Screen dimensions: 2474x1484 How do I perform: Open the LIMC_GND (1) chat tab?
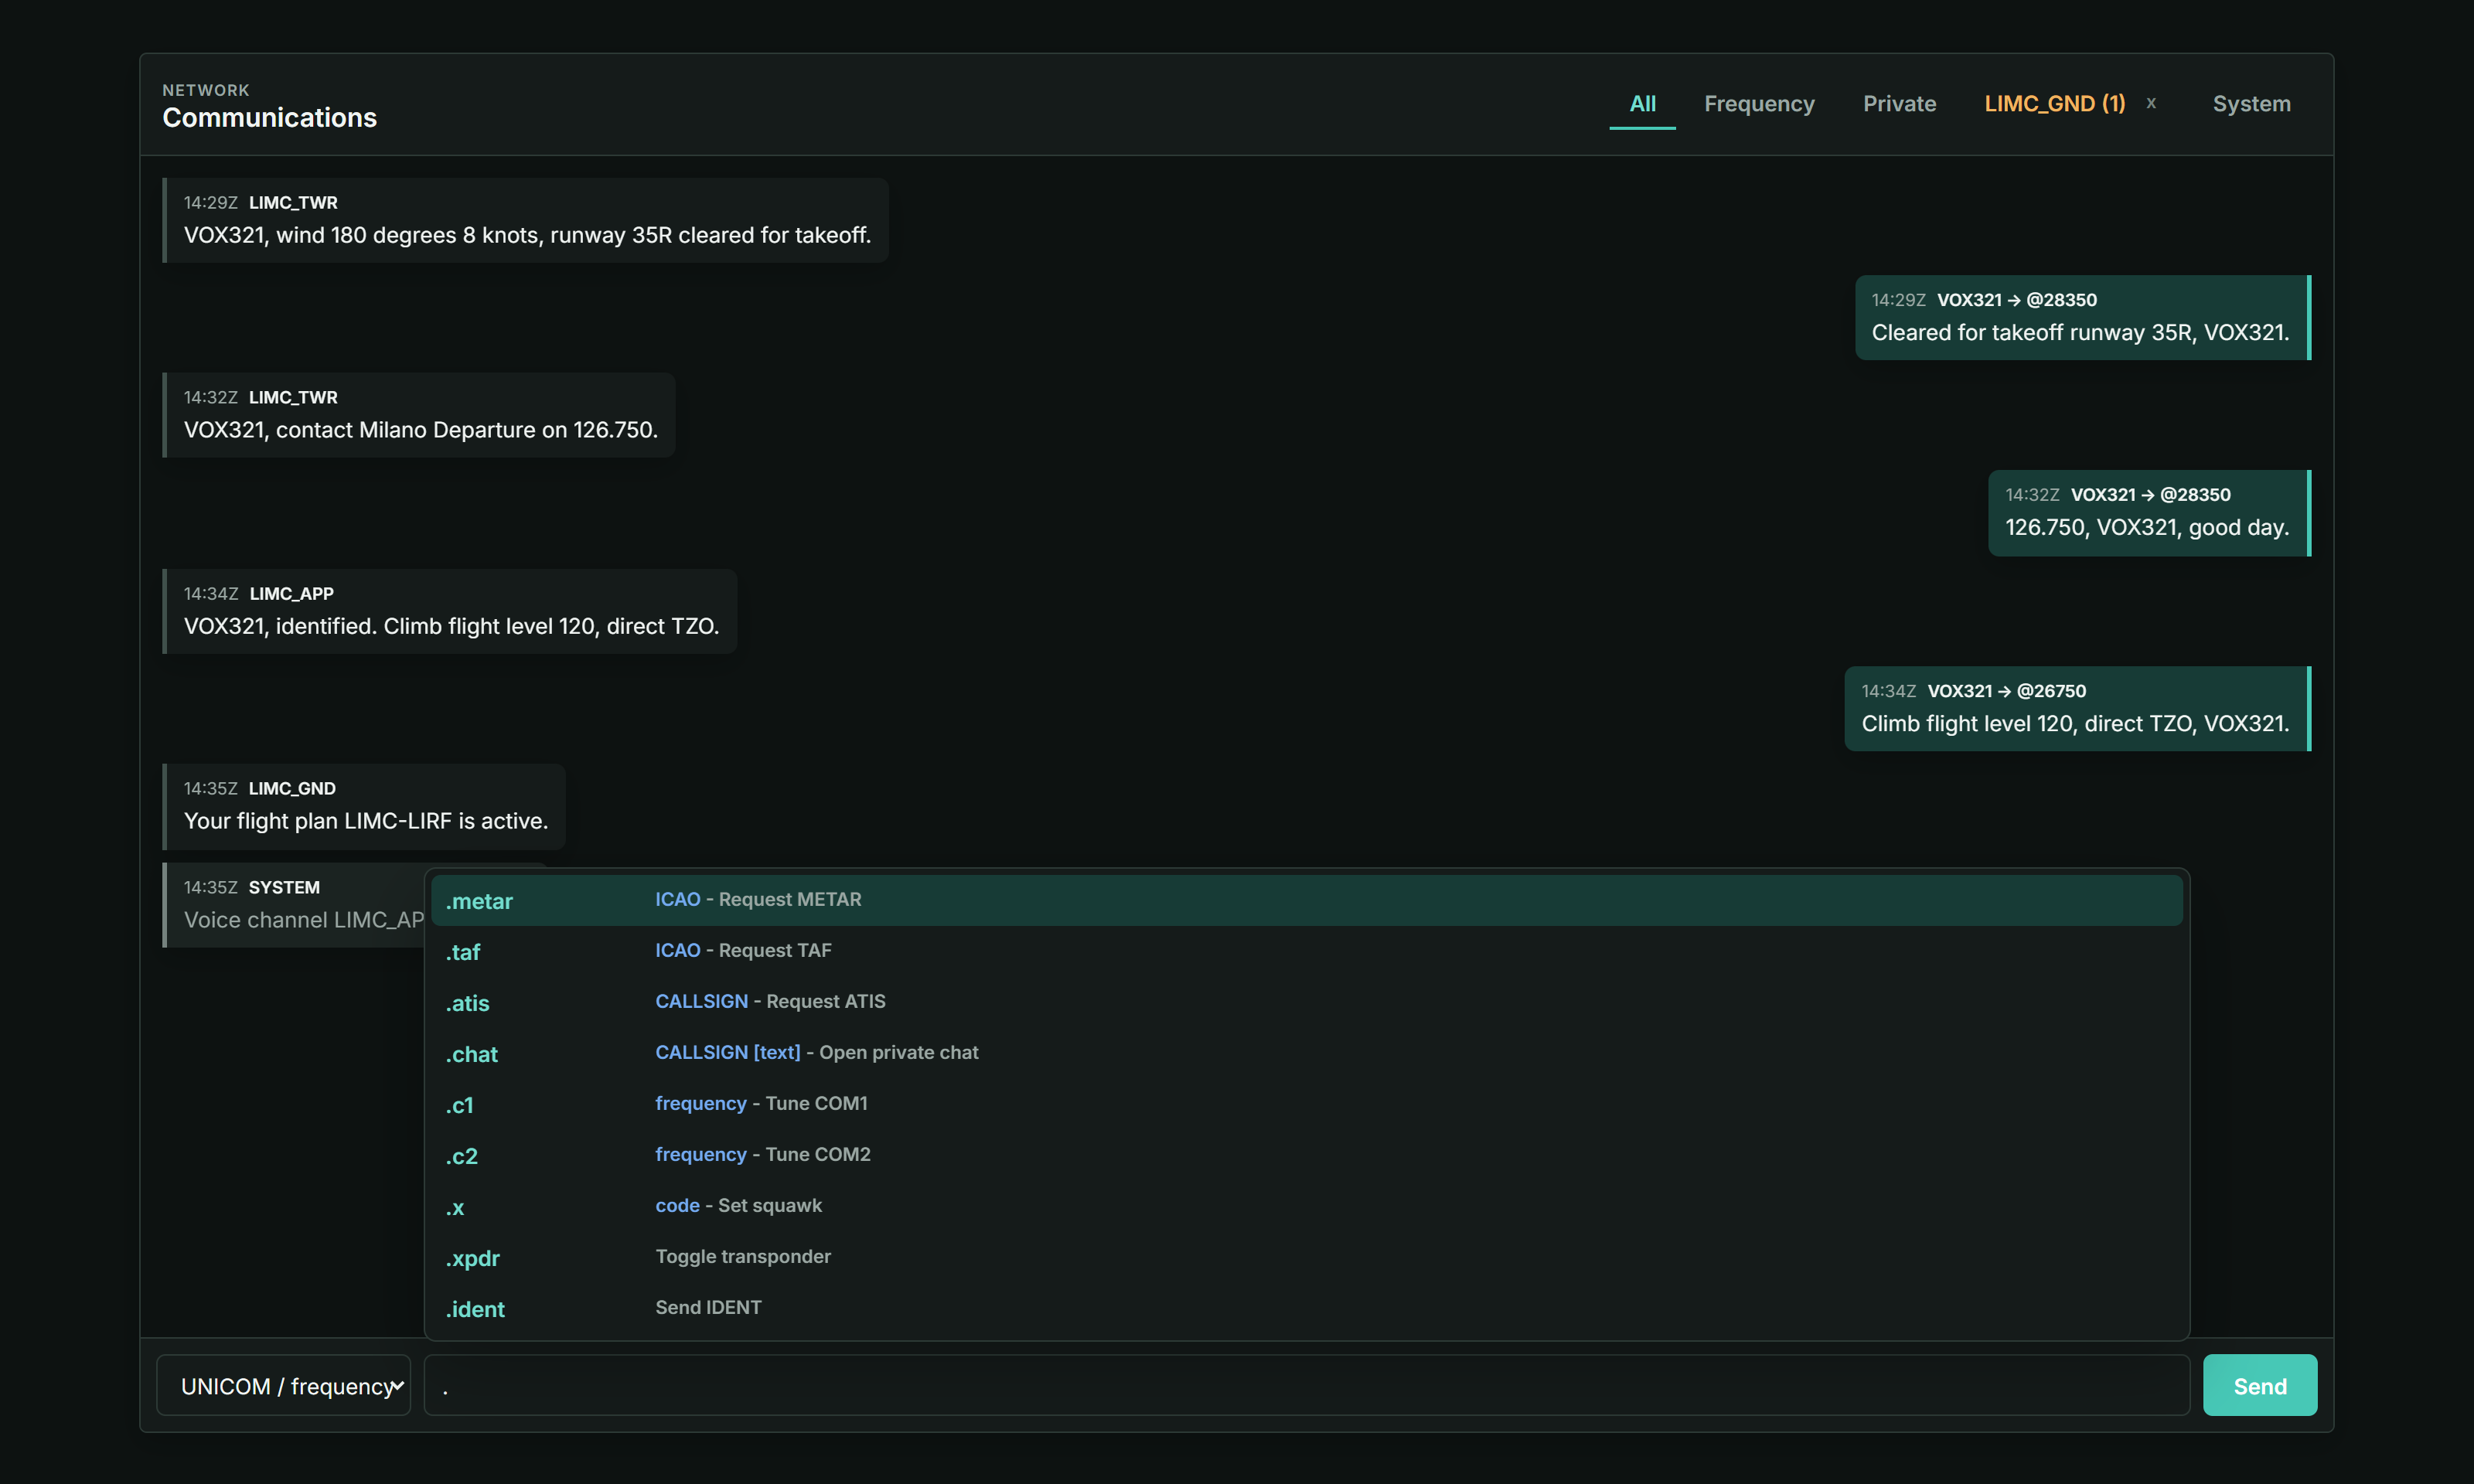tap(2054, 104)
